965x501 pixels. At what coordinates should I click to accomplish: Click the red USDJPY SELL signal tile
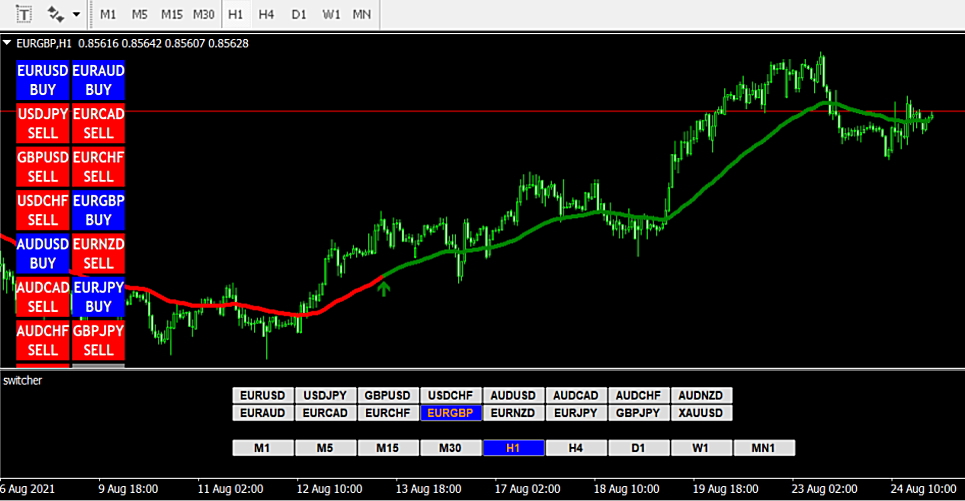point(42,123)
